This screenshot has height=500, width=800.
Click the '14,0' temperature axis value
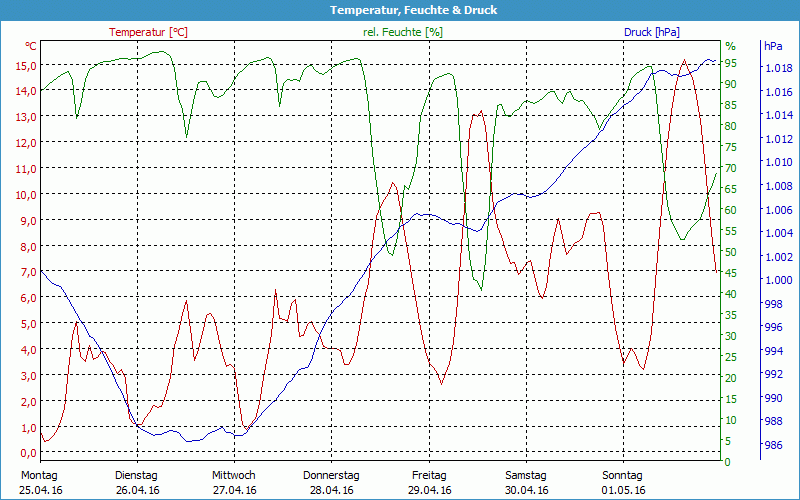26,91
